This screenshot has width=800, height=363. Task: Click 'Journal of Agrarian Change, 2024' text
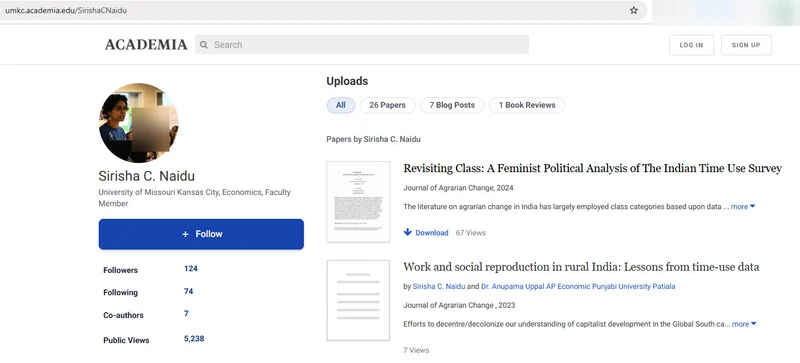pyautogui.click(x=458, y=188)
